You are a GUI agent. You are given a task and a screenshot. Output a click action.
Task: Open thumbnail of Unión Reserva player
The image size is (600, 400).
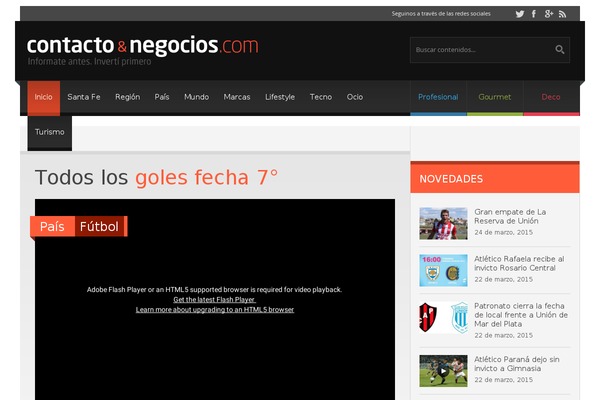(x=443, y=224)
